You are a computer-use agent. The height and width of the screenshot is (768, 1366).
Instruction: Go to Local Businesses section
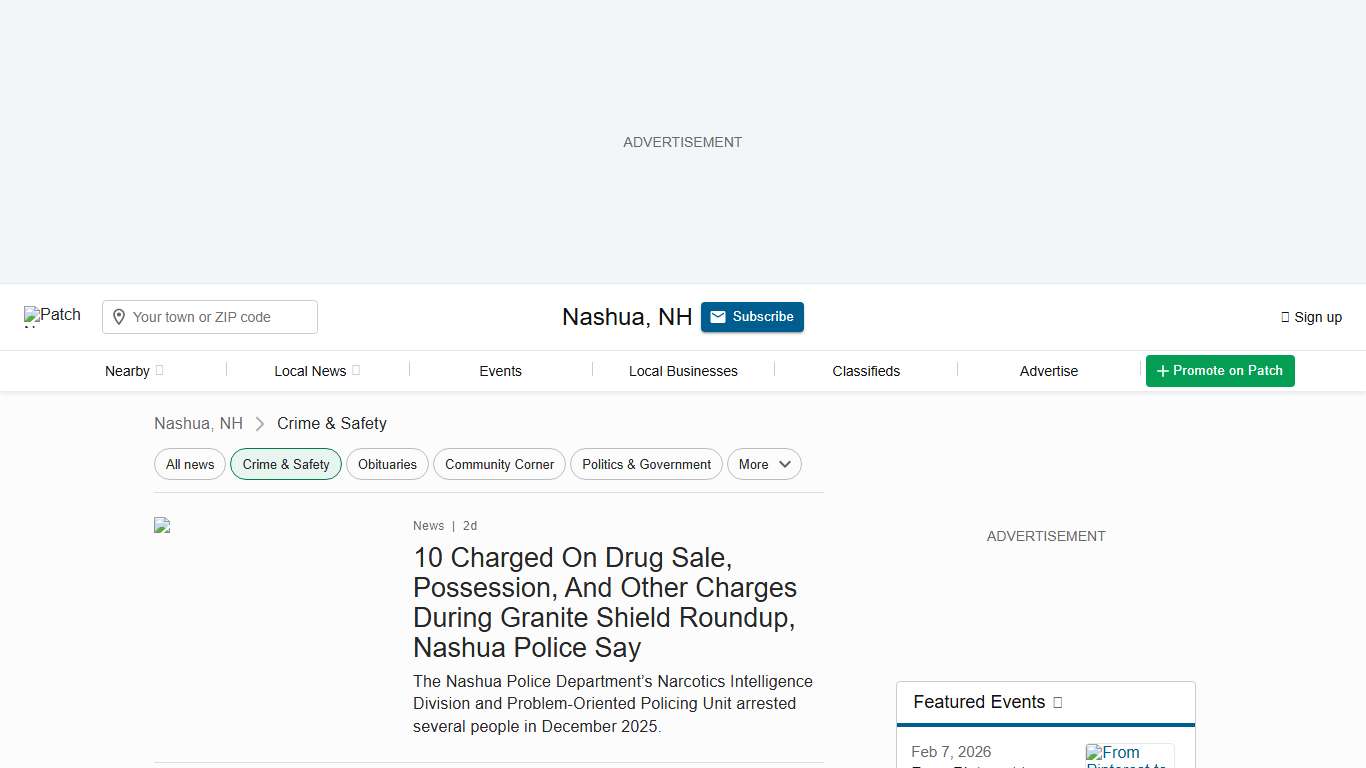(683, 371)
